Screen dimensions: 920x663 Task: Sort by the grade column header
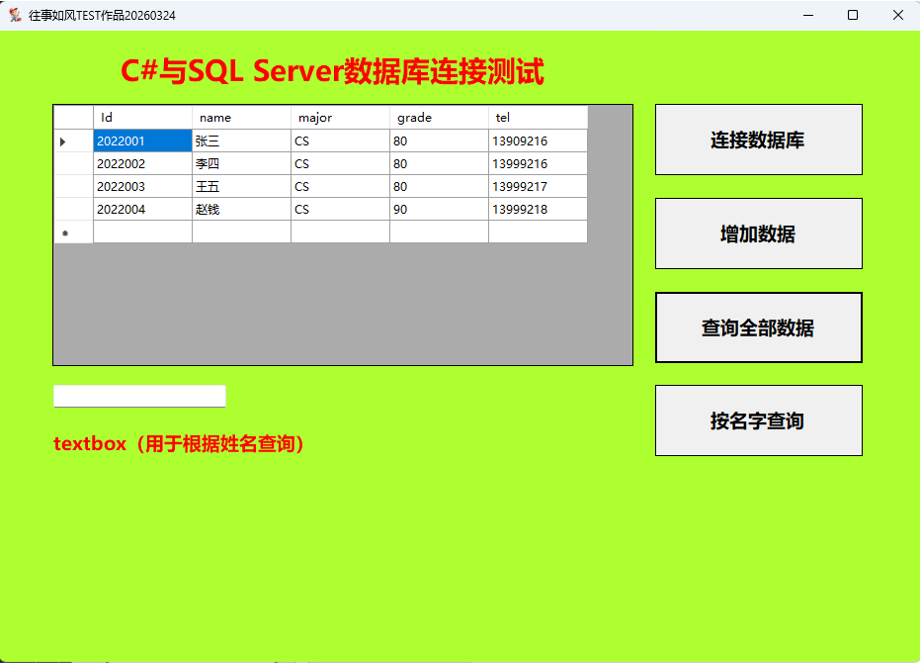click(x=439, y=117)
